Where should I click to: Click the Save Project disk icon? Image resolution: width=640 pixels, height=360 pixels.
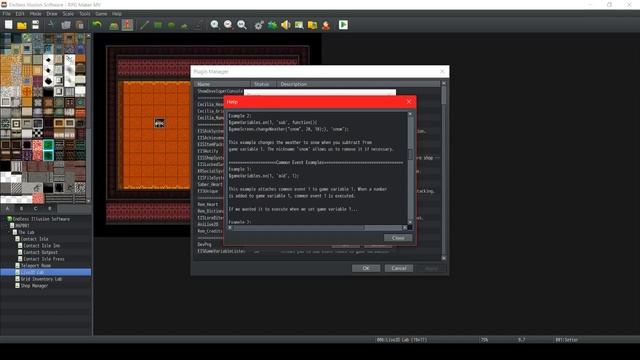(36, 25)
